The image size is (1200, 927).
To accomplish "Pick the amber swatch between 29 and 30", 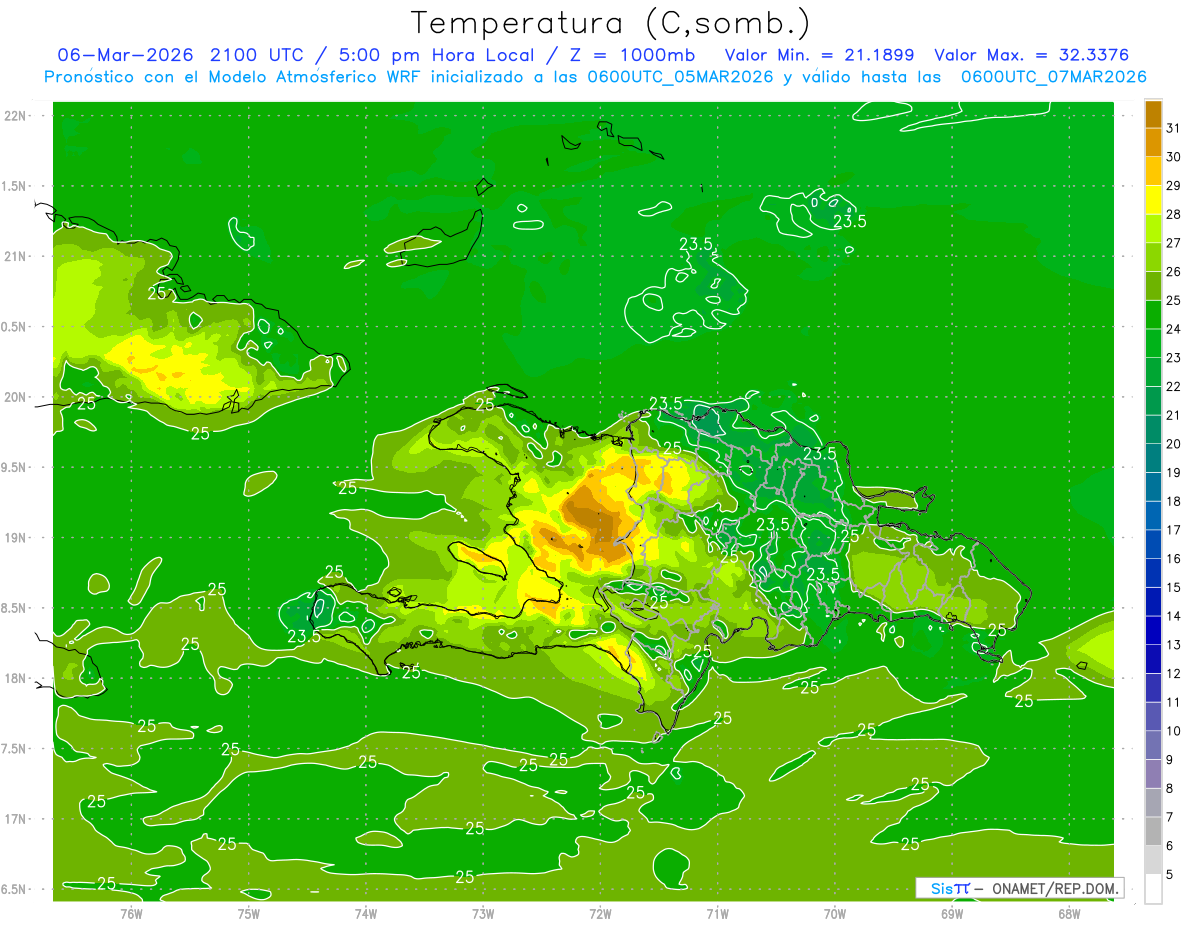I will pos(1153,171).
